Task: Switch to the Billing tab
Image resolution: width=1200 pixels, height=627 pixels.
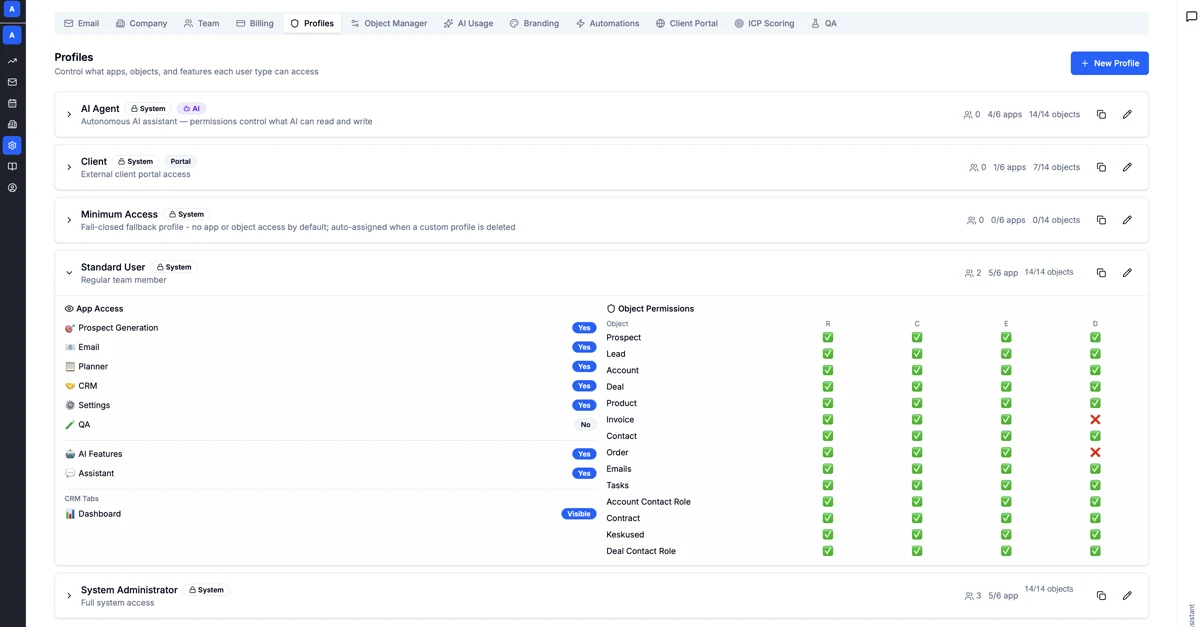Action: coord(254,23)
